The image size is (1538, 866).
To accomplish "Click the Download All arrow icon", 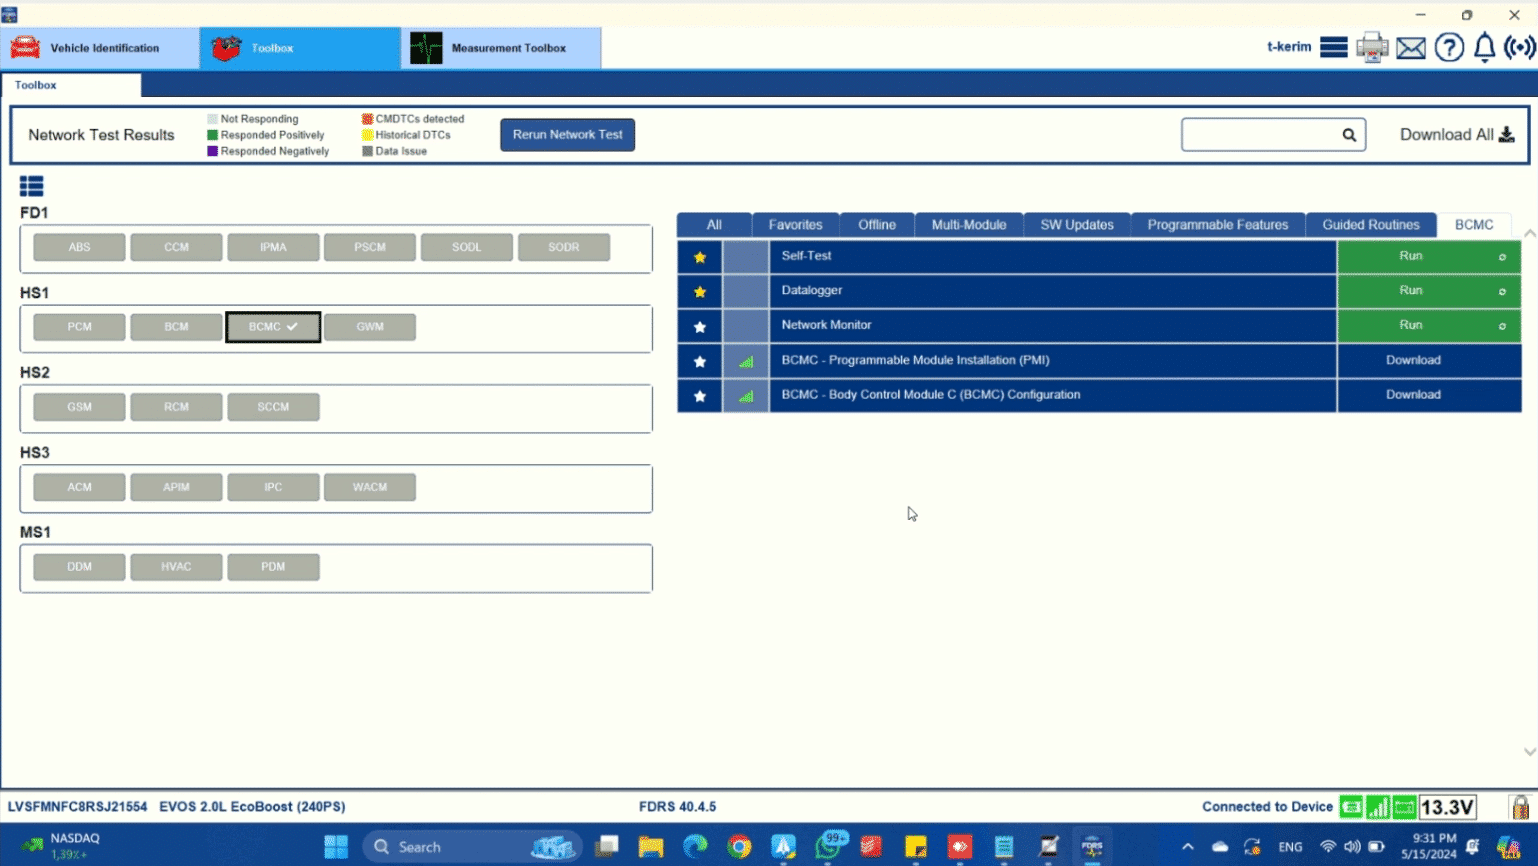I will tap(1506, 135).
